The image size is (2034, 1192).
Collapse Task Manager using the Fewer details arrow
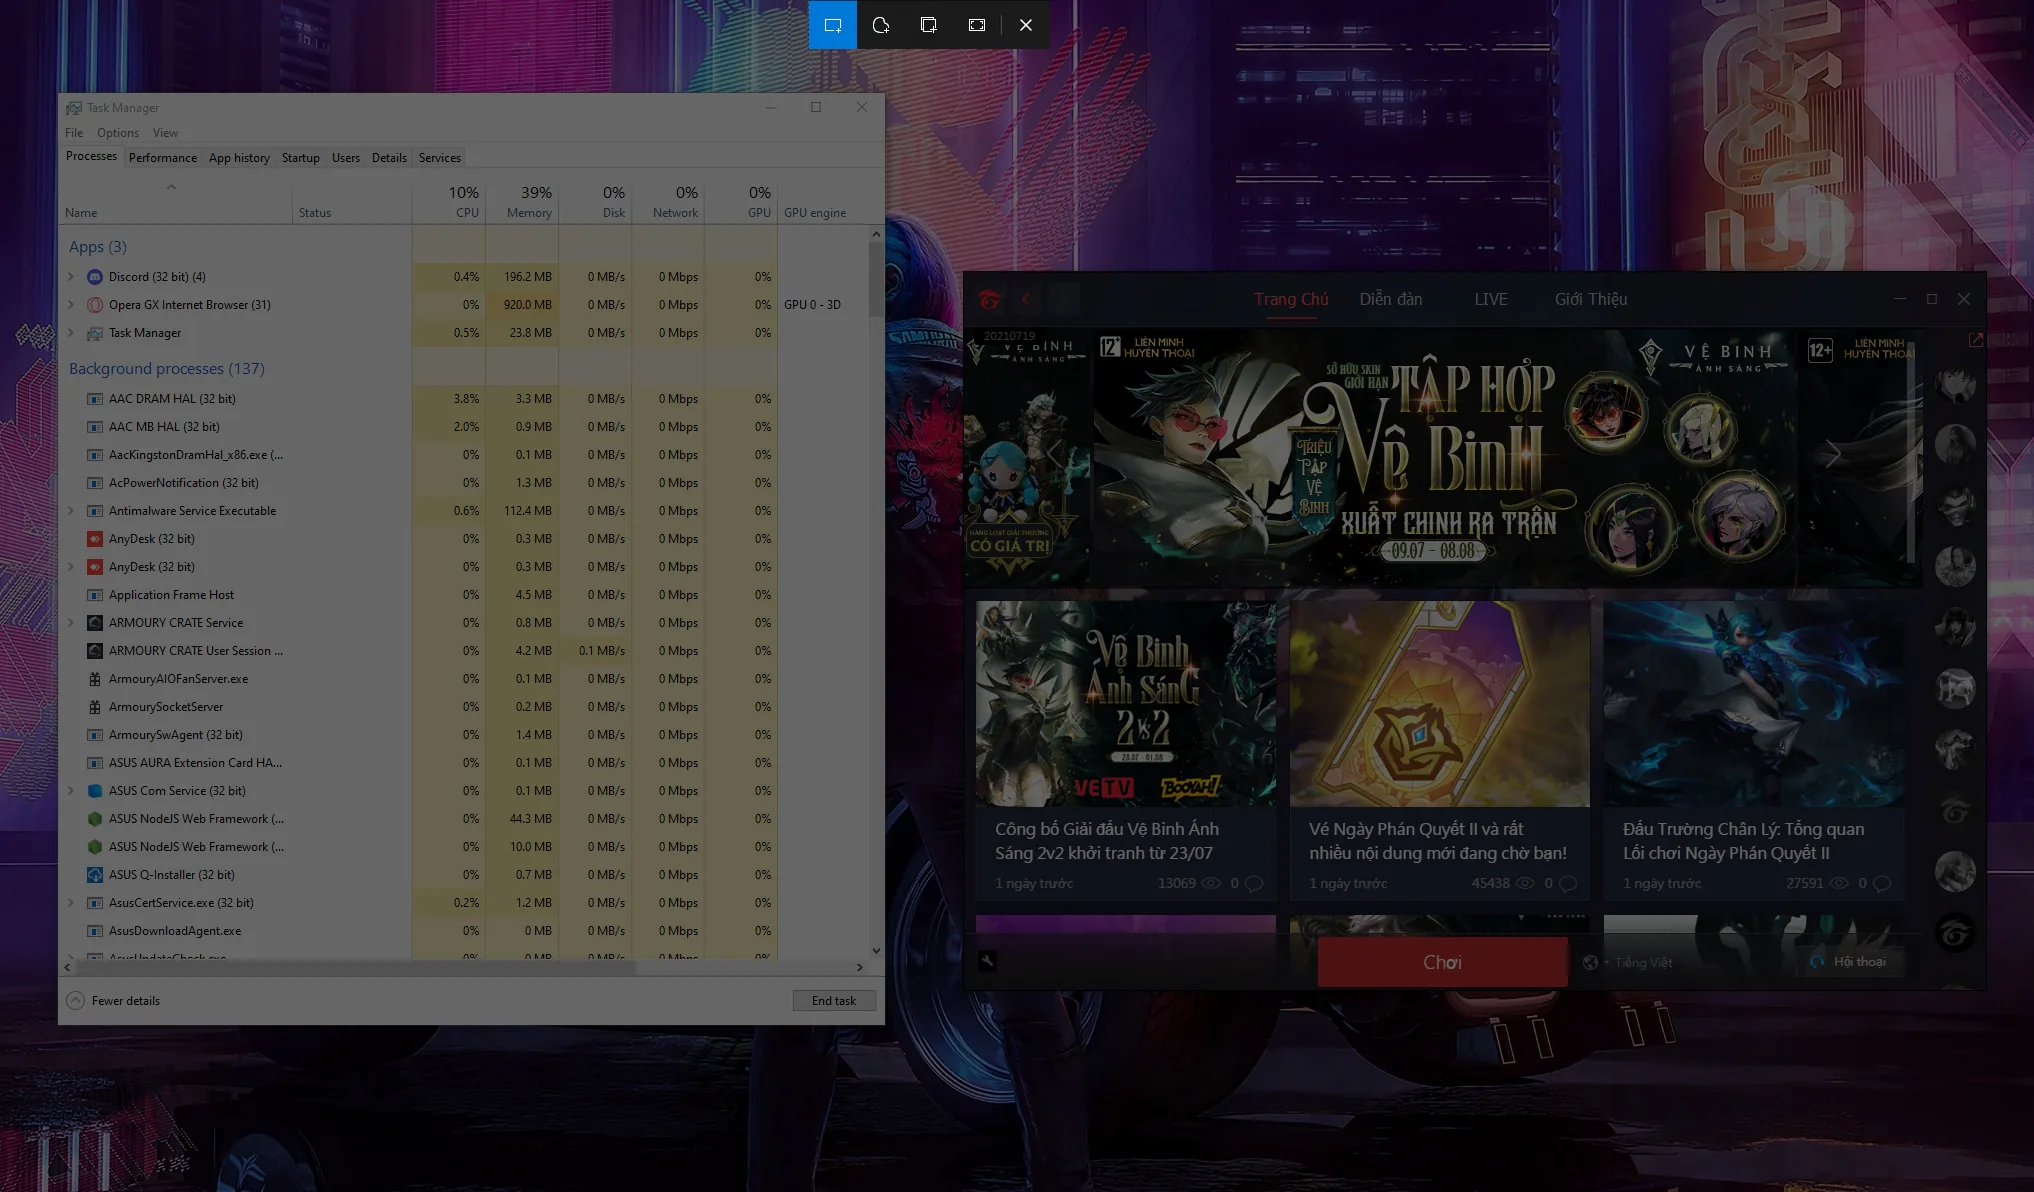pos(76,1001)
